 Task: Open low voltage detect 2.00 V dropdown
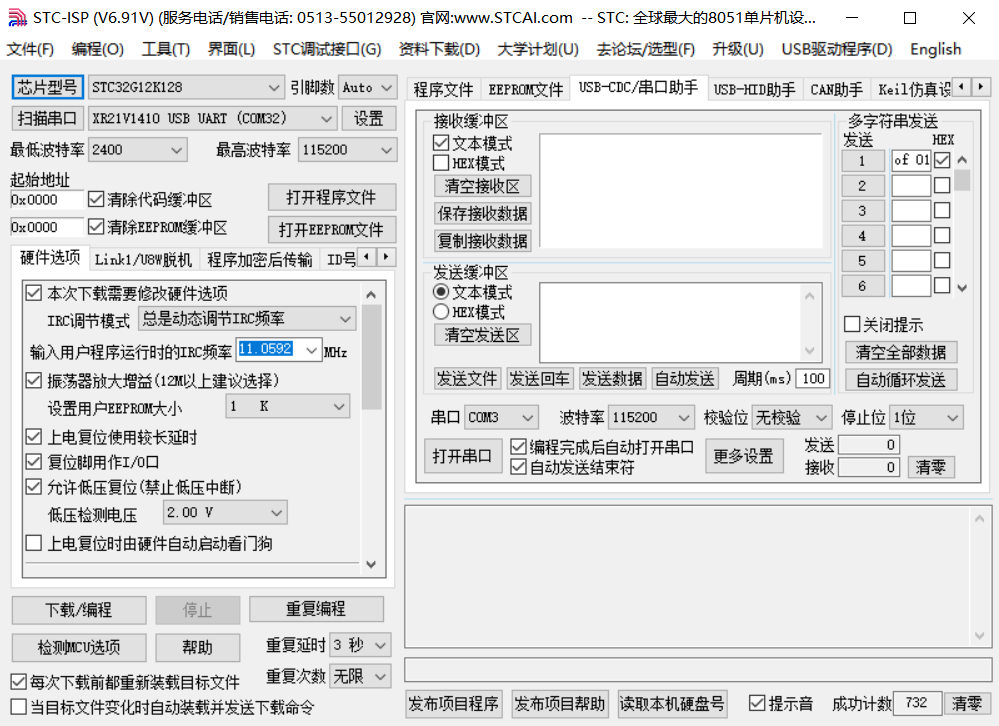[x=226, y=512]
